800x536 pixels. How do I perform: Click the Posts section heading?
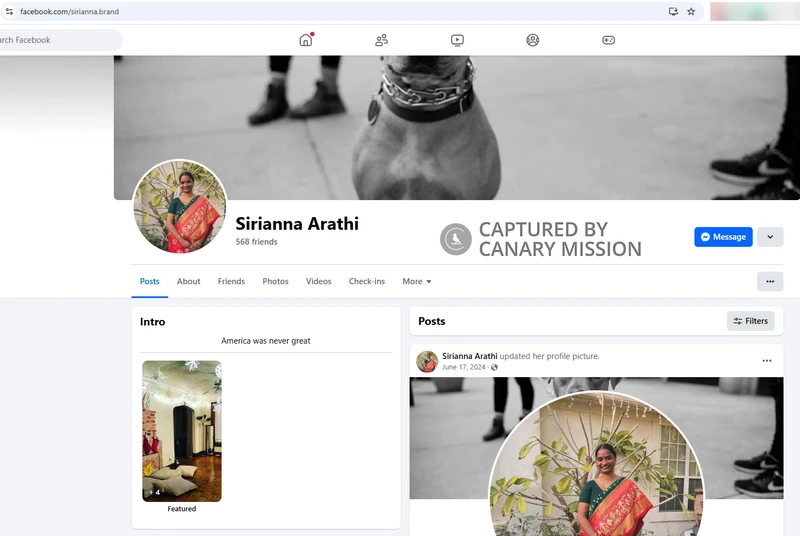click(432, 321)
